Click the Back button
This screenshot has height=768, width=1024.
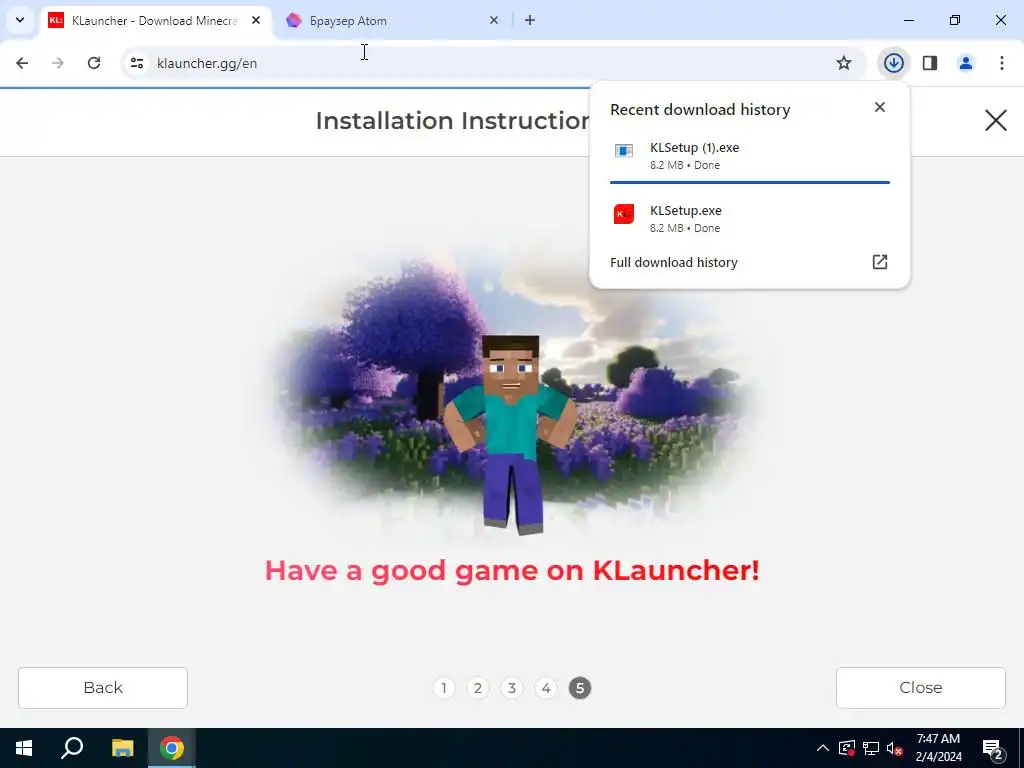(x=103, y=688)
